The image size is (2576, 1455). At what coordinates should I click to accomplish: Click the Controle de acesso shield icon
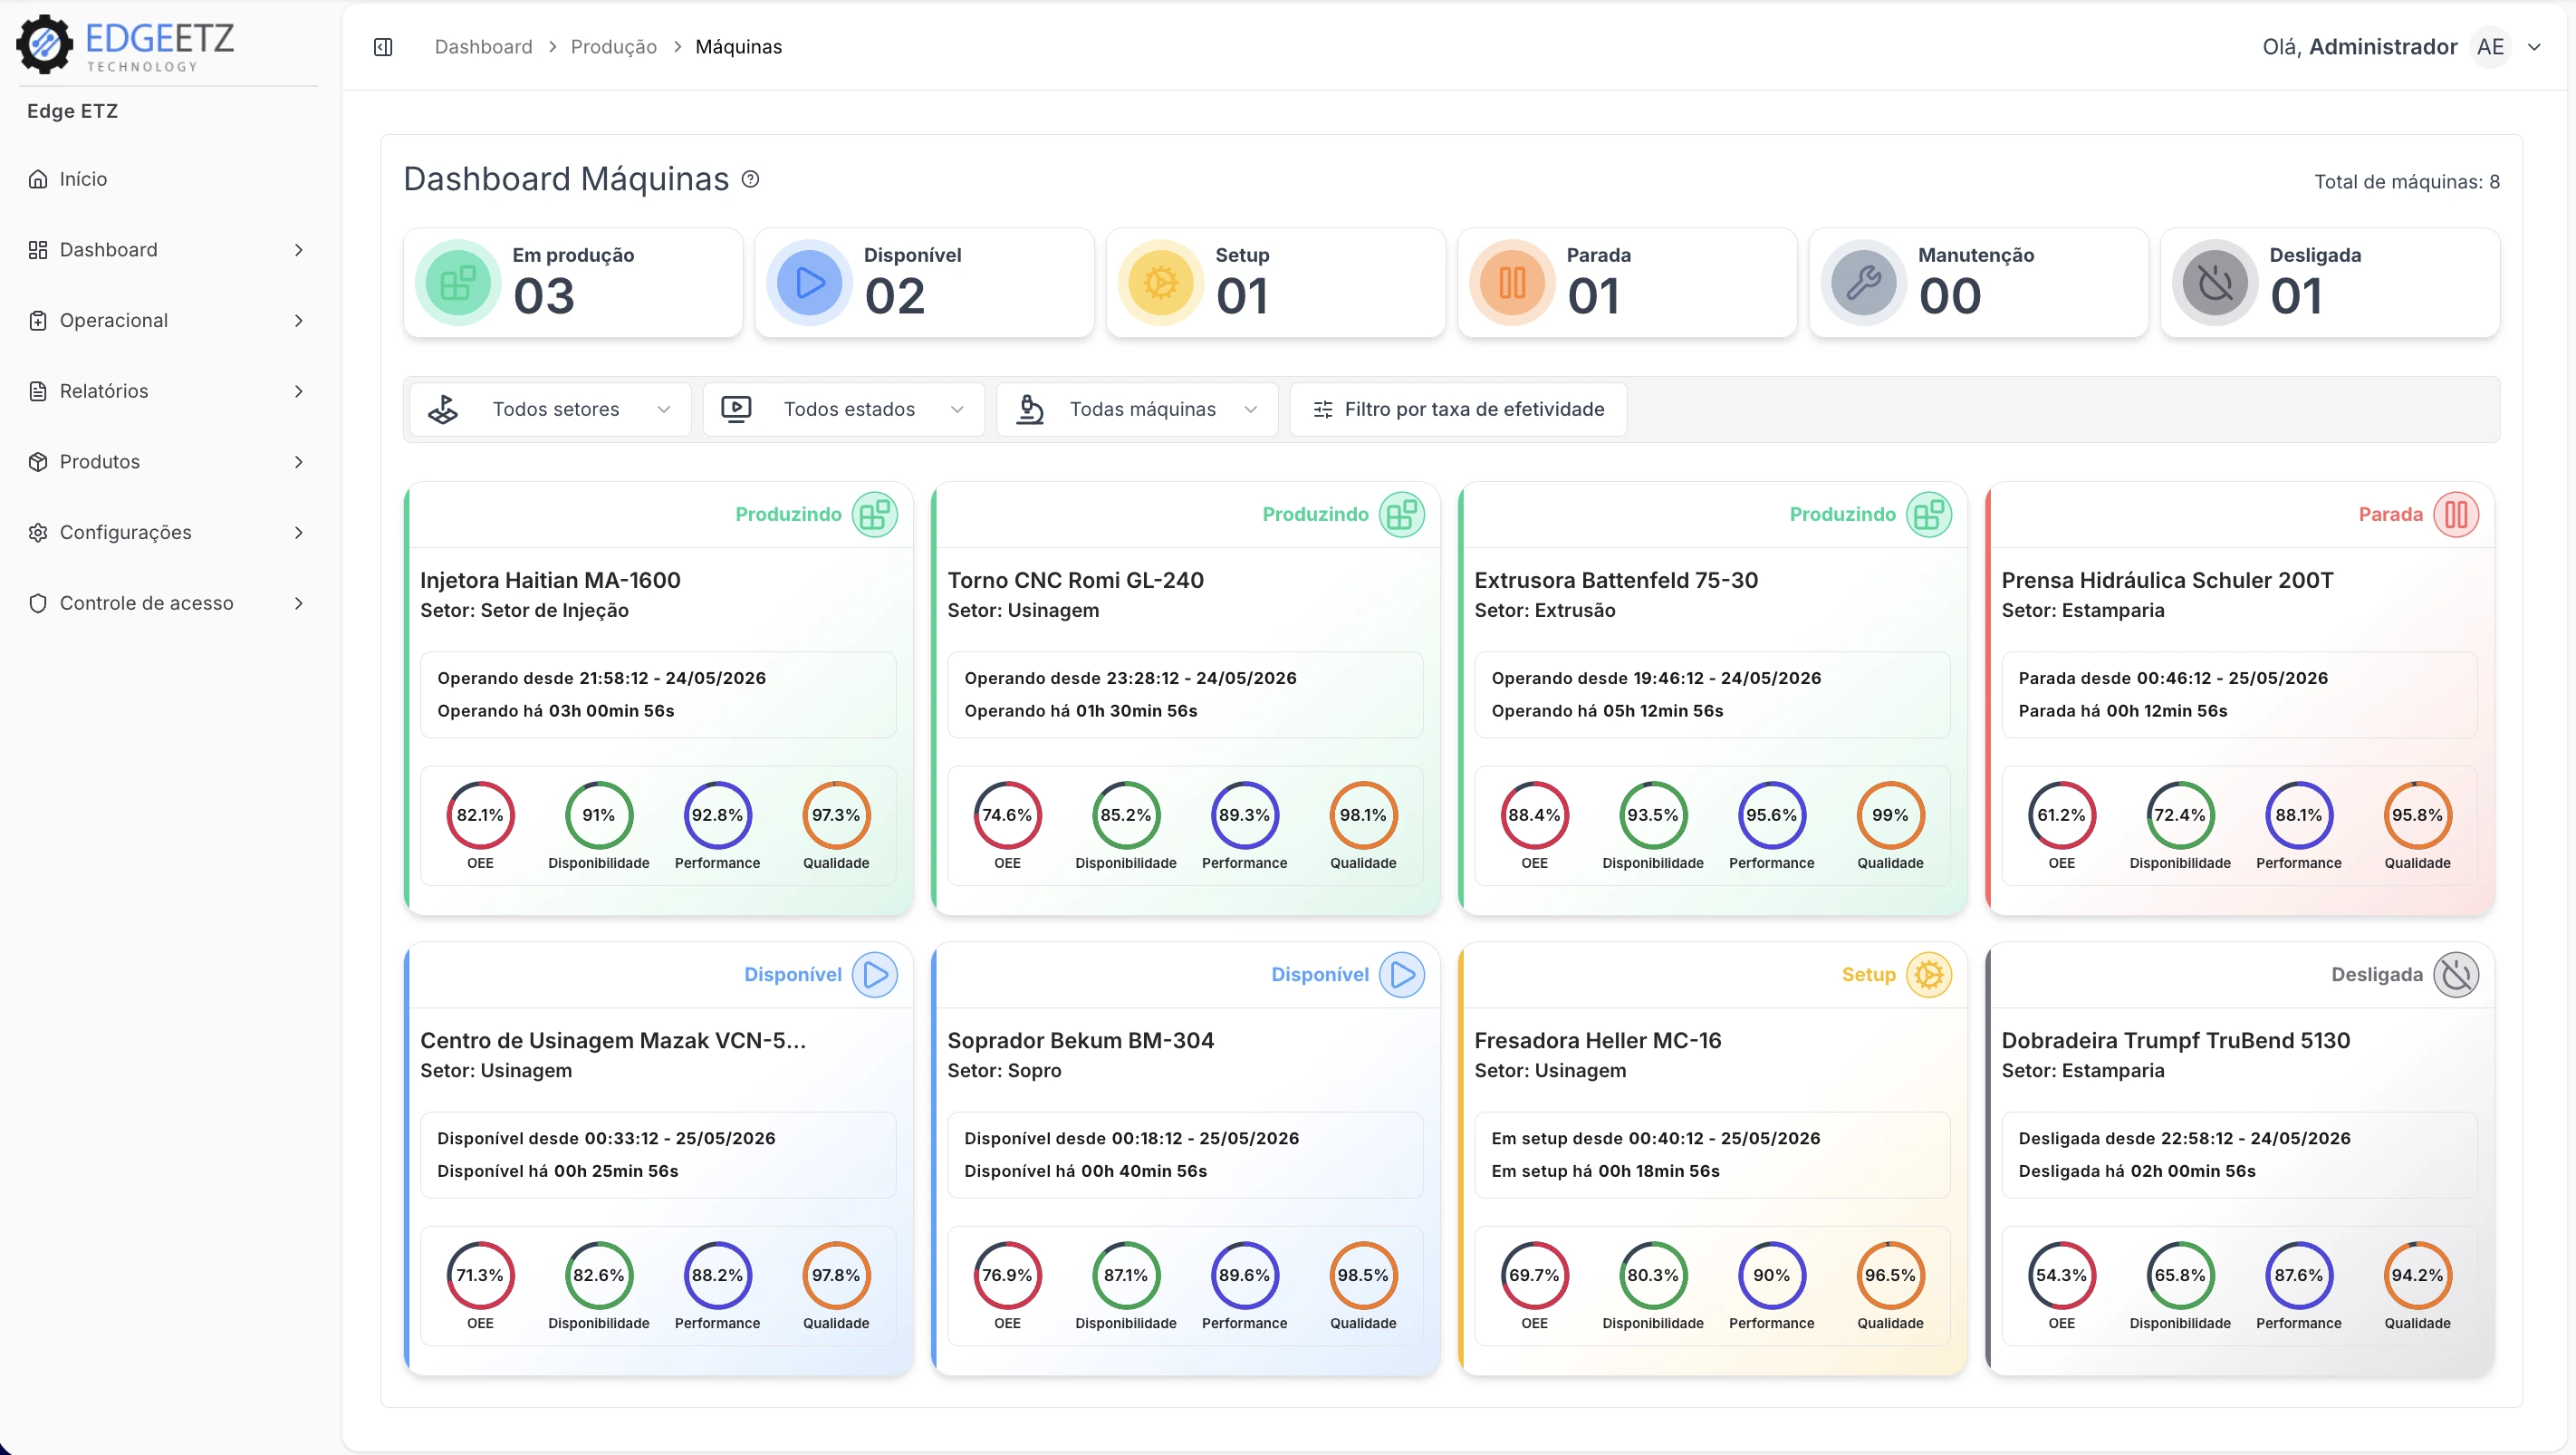(38, 604)
